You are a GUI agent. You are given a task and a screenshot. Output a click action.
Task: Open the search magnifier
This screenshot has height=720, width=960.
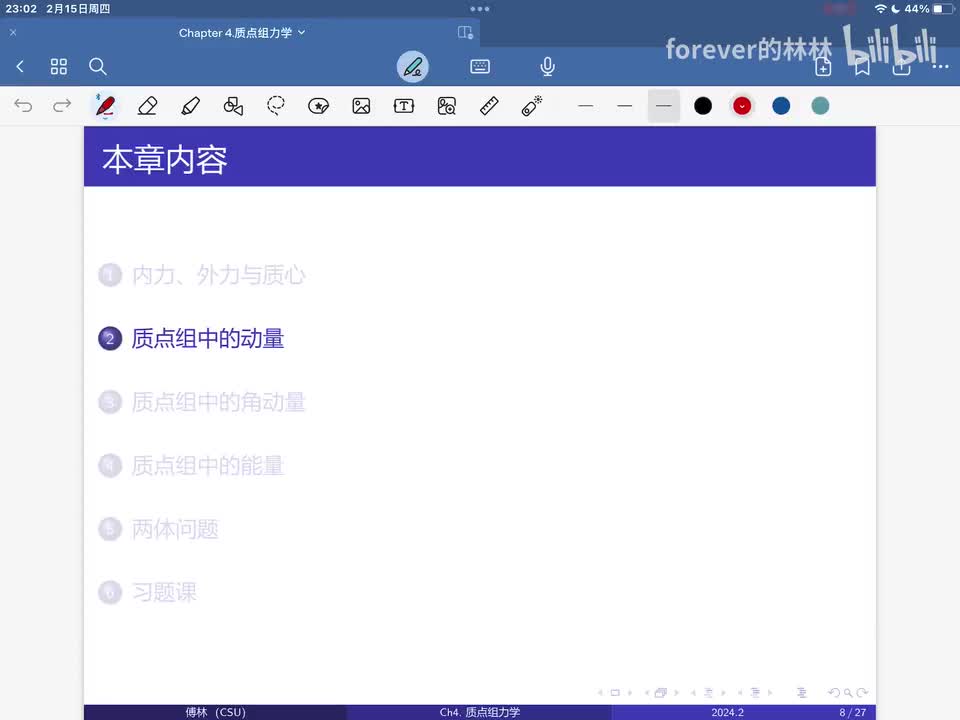98,66
